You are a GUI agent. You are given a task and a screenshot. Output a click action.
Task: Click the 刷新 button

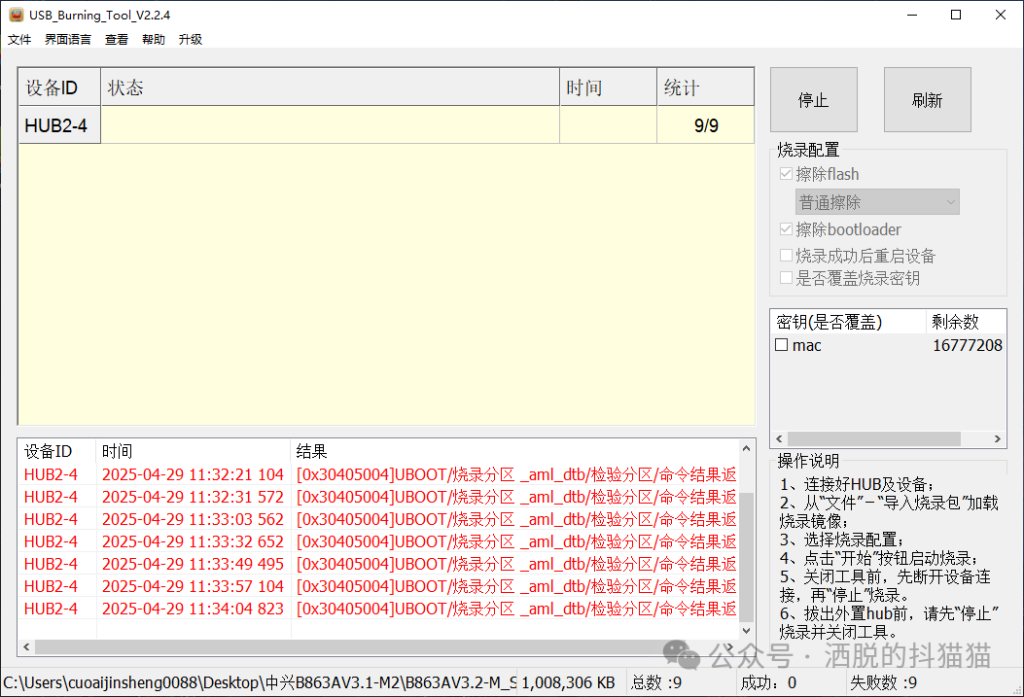927,100
